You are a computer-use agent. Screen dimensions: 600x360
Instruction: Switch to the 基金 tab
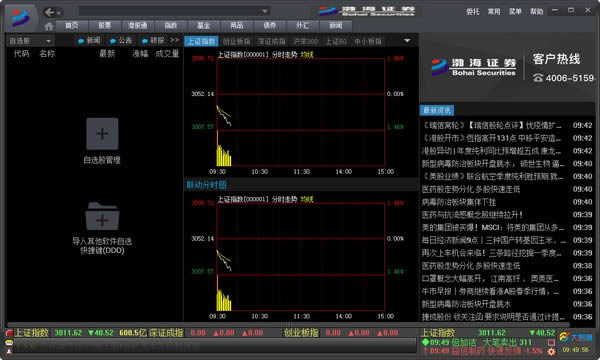(204, 26)
